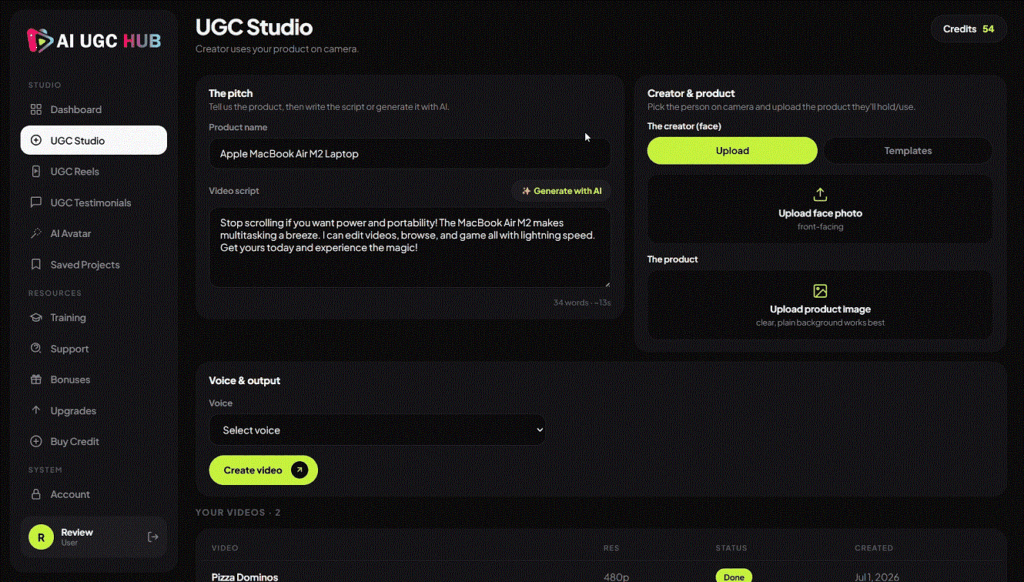Click the UGC Studio plus-circle icon
This screenshot has height=582, width=1024.
click(36, 140)
